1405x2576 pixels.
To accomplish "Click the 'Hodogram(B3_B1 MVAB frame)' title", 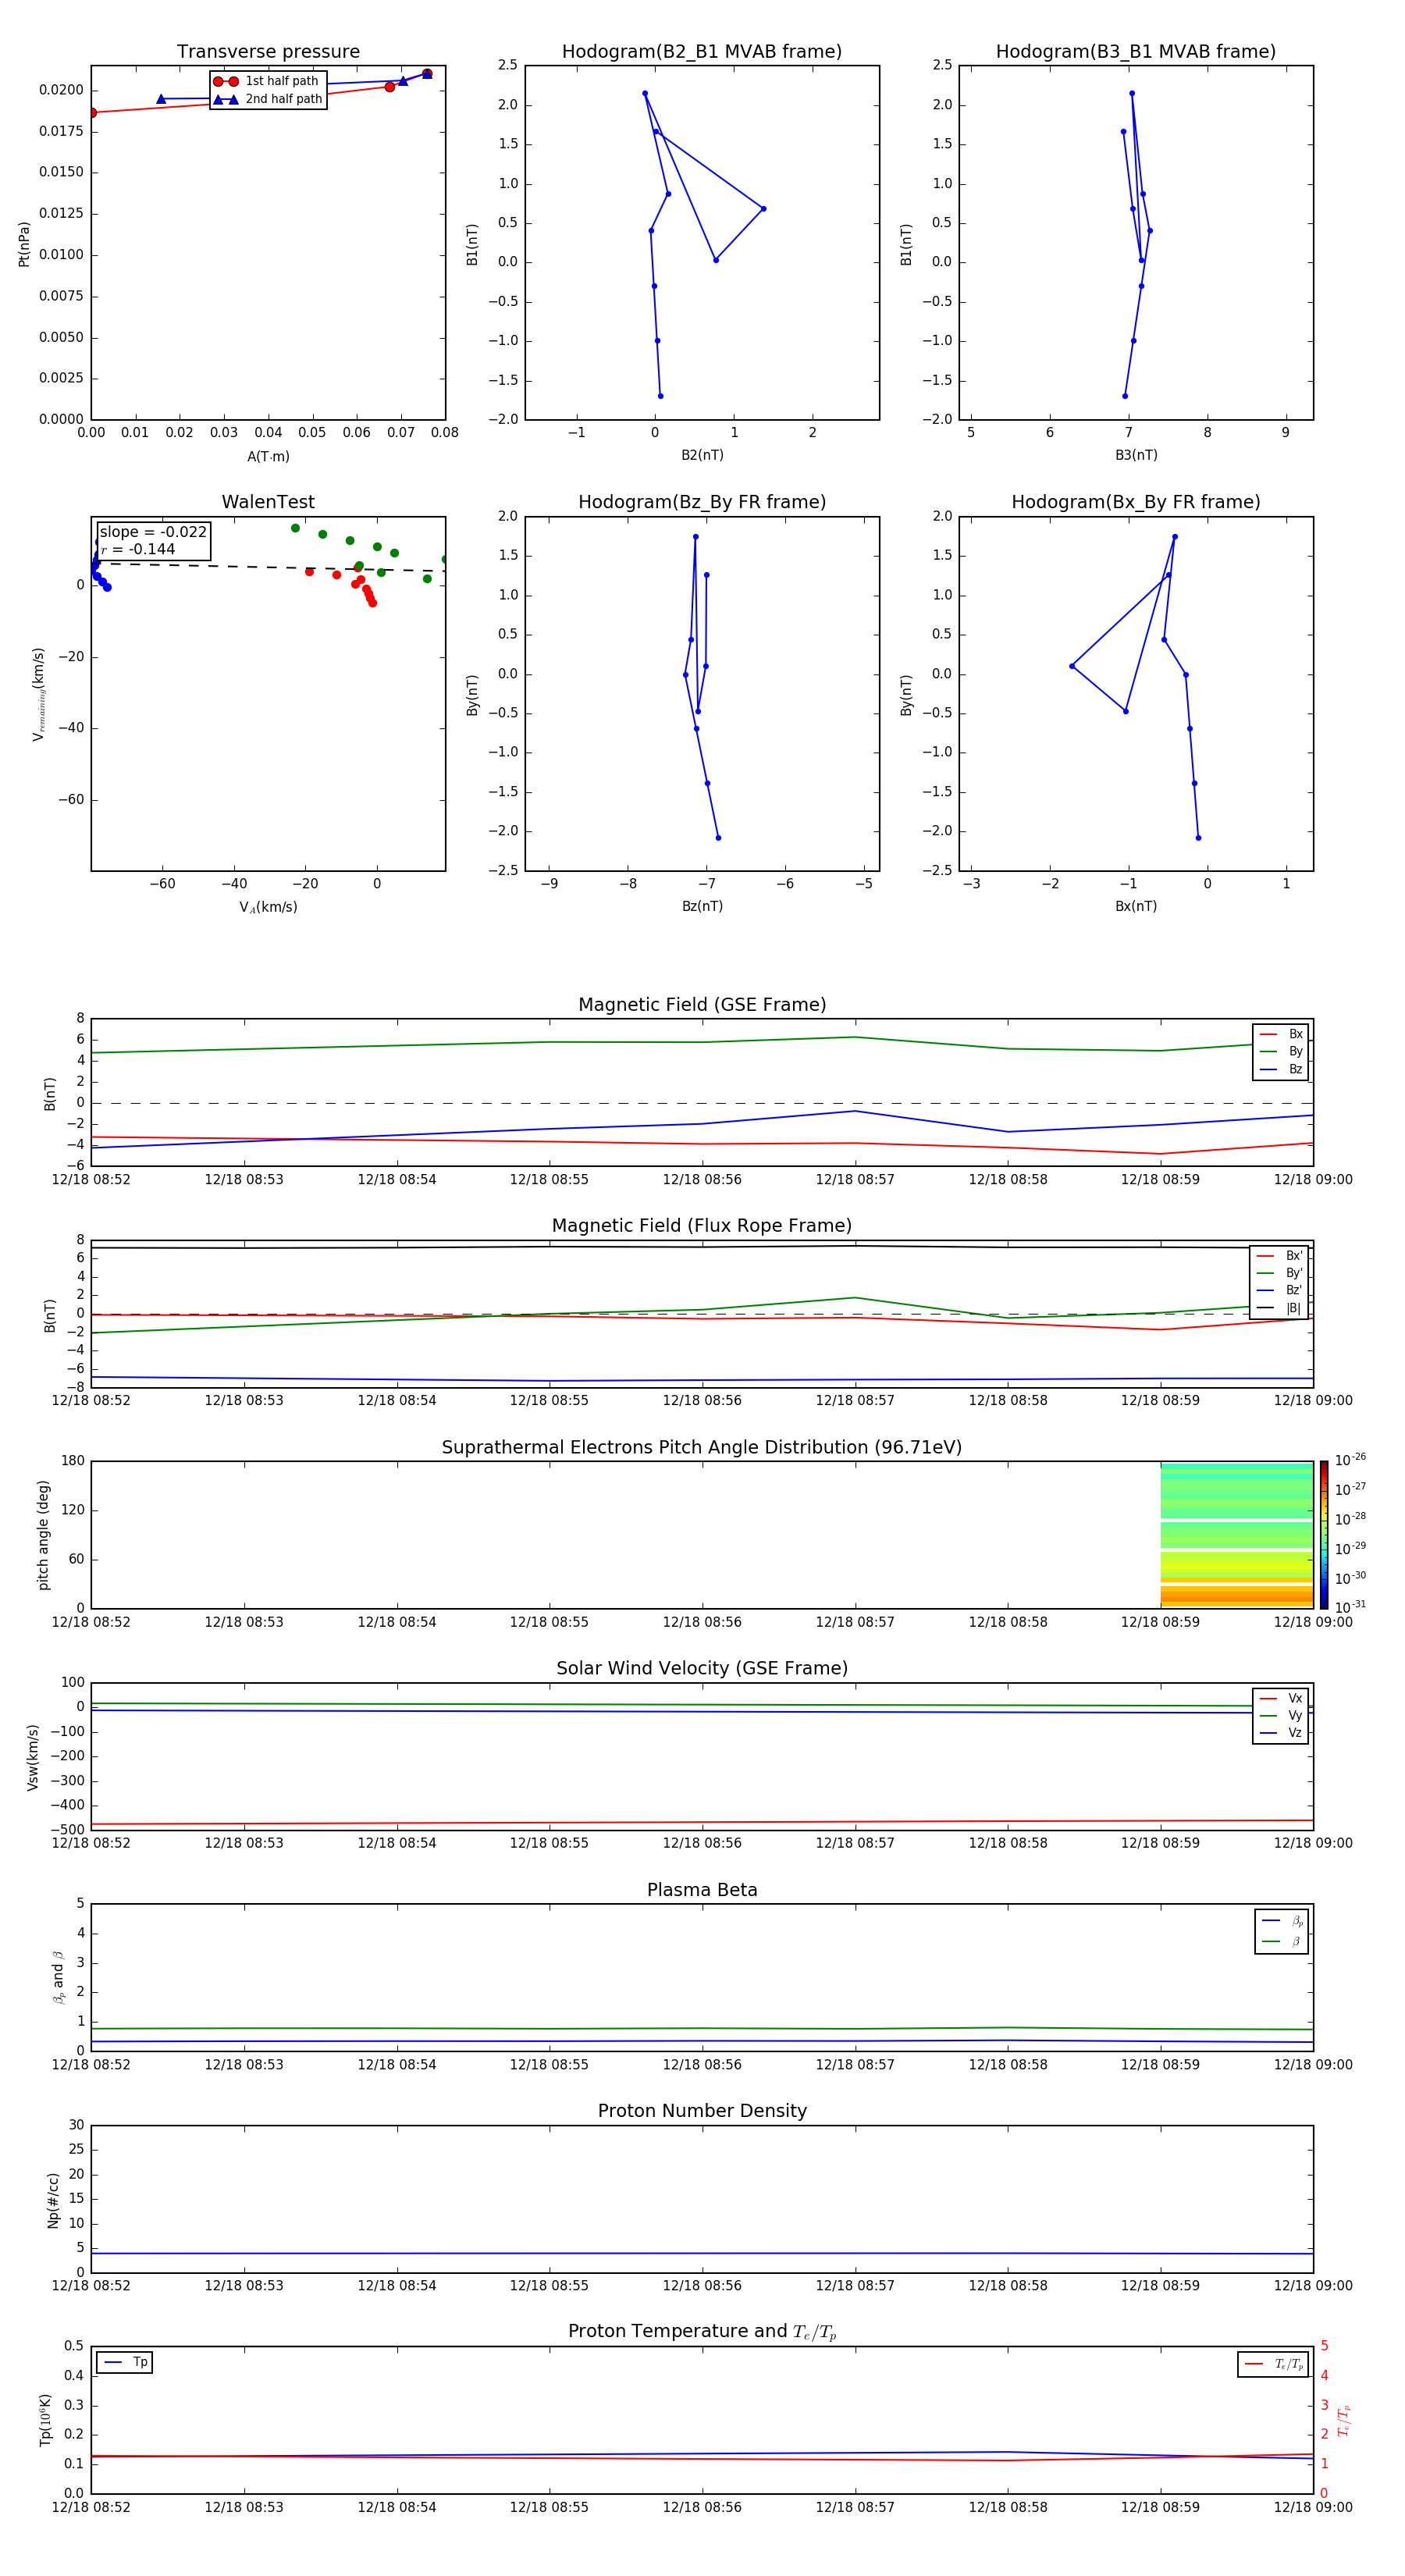I will click(1136, 52).
